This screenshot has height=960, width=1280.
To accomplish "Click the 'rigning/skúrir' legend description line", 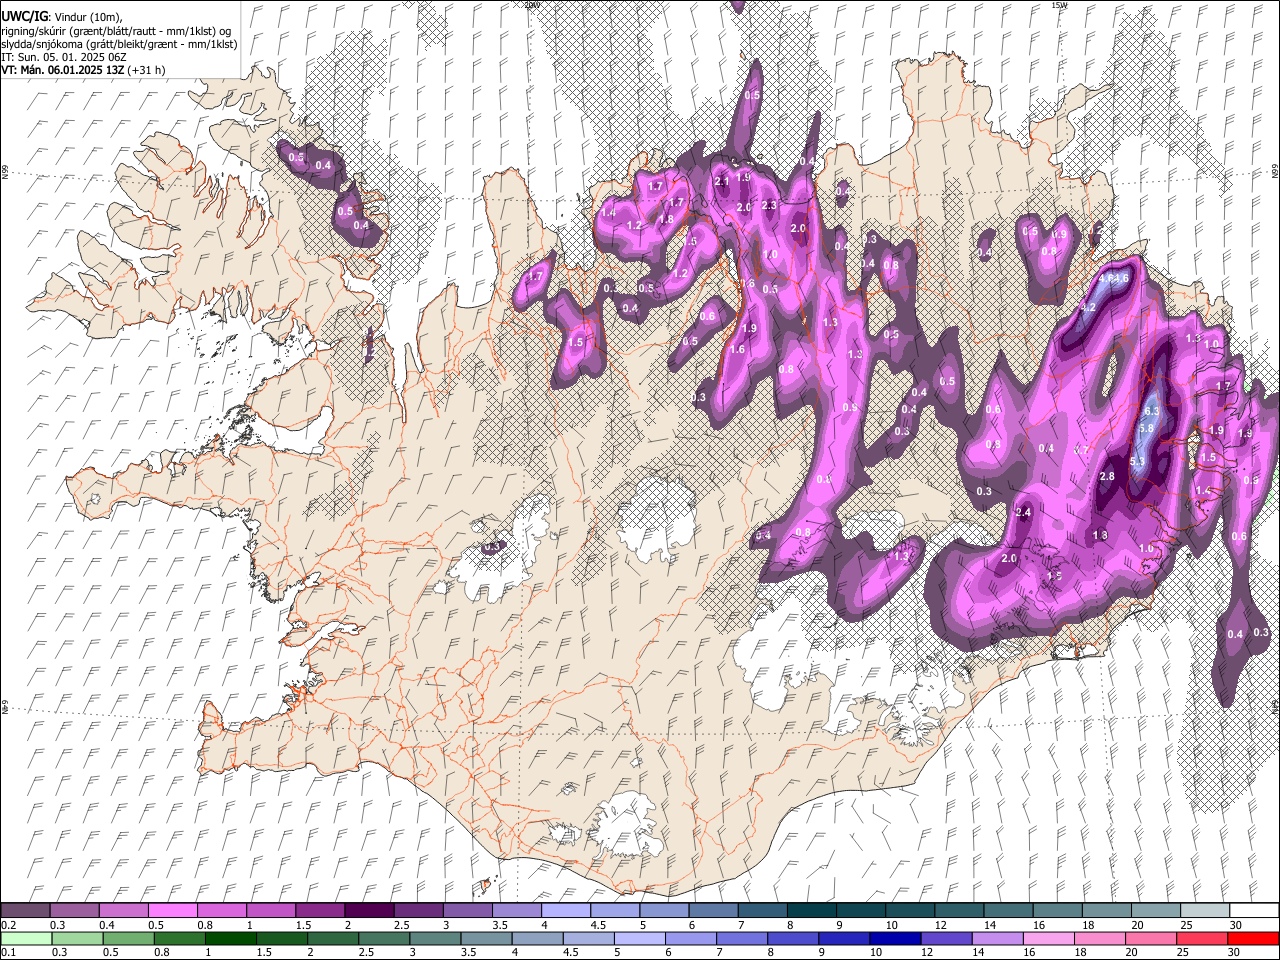I will click(x=118, y=31).
